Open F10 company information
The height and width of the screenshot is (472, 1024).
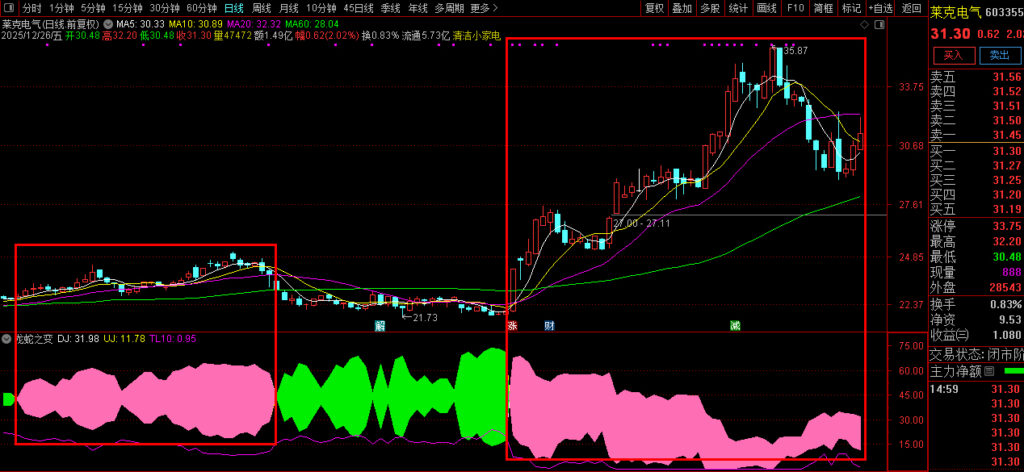(x=795, y=8)
